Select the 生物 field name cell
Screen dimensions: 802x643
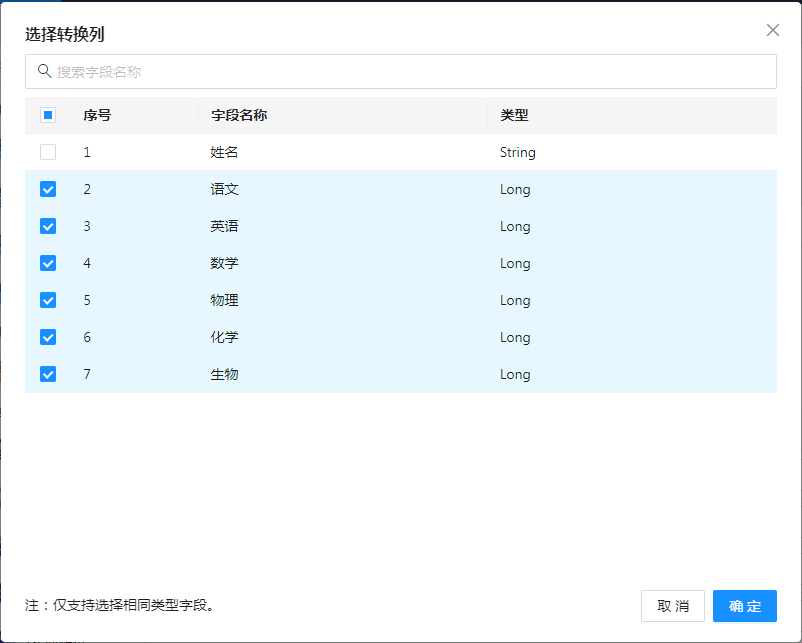coord(224,374)
